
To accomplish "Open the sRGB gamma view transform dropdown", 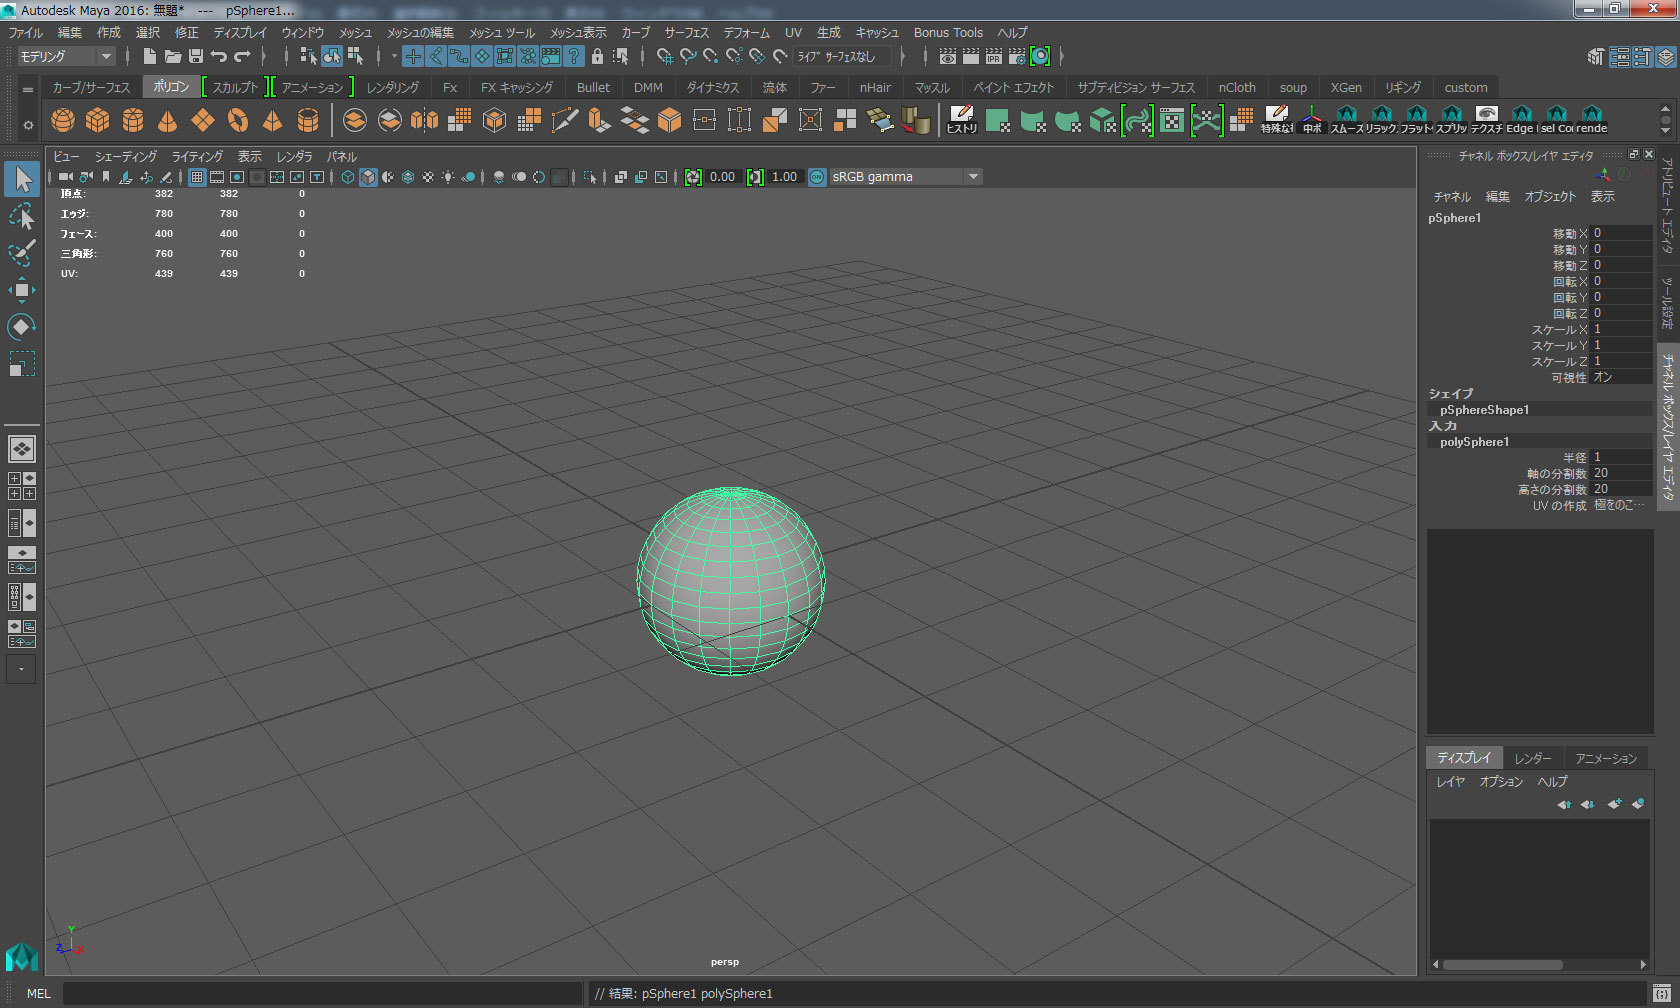I will (905, 177).
